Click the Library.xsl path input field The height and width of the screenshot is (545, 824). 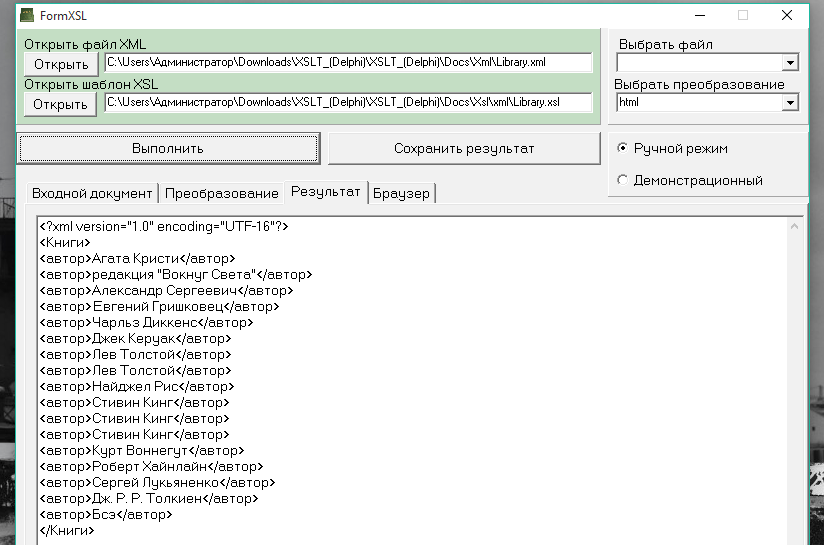pyautogui.click(x=348, y=102)
